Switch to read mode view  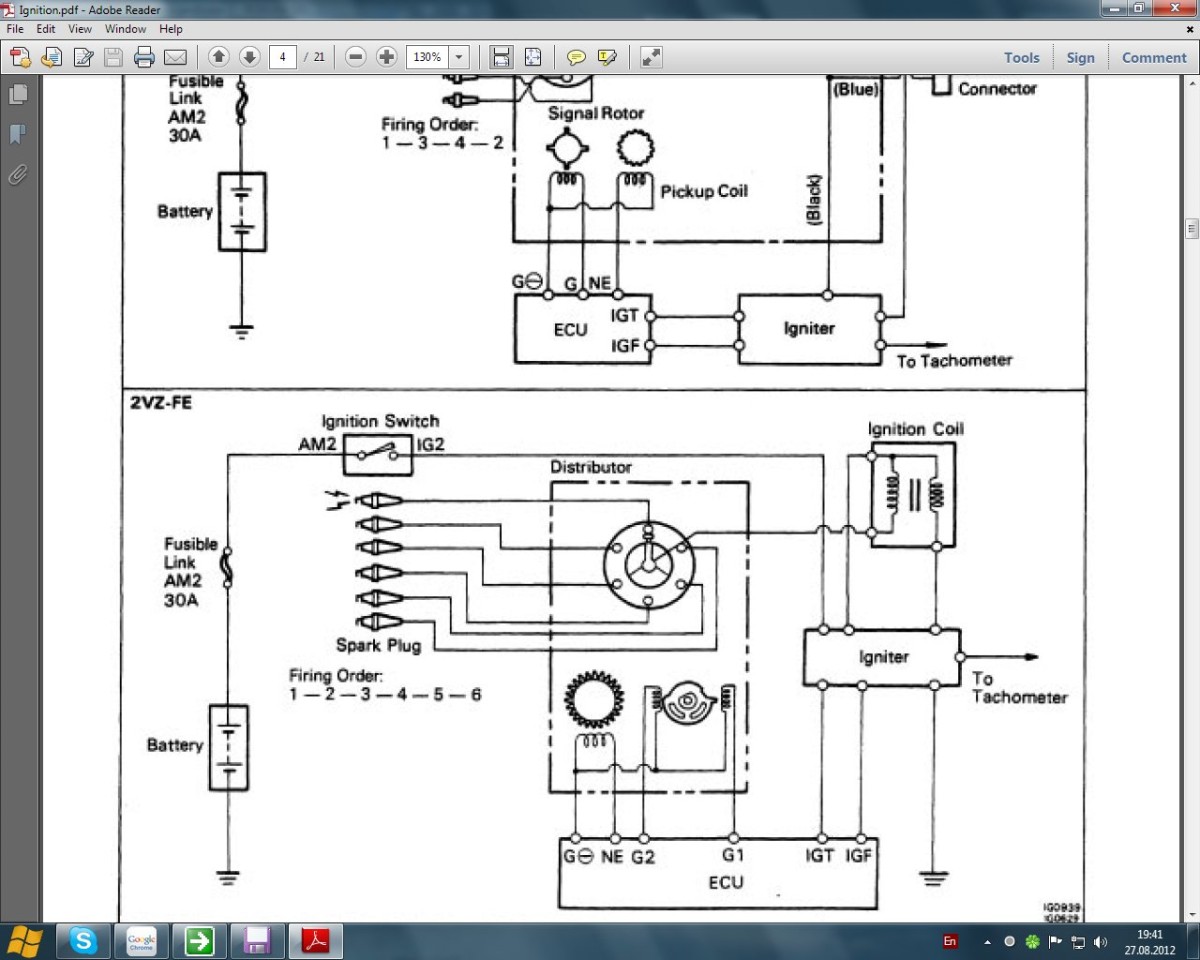(651, 57)
